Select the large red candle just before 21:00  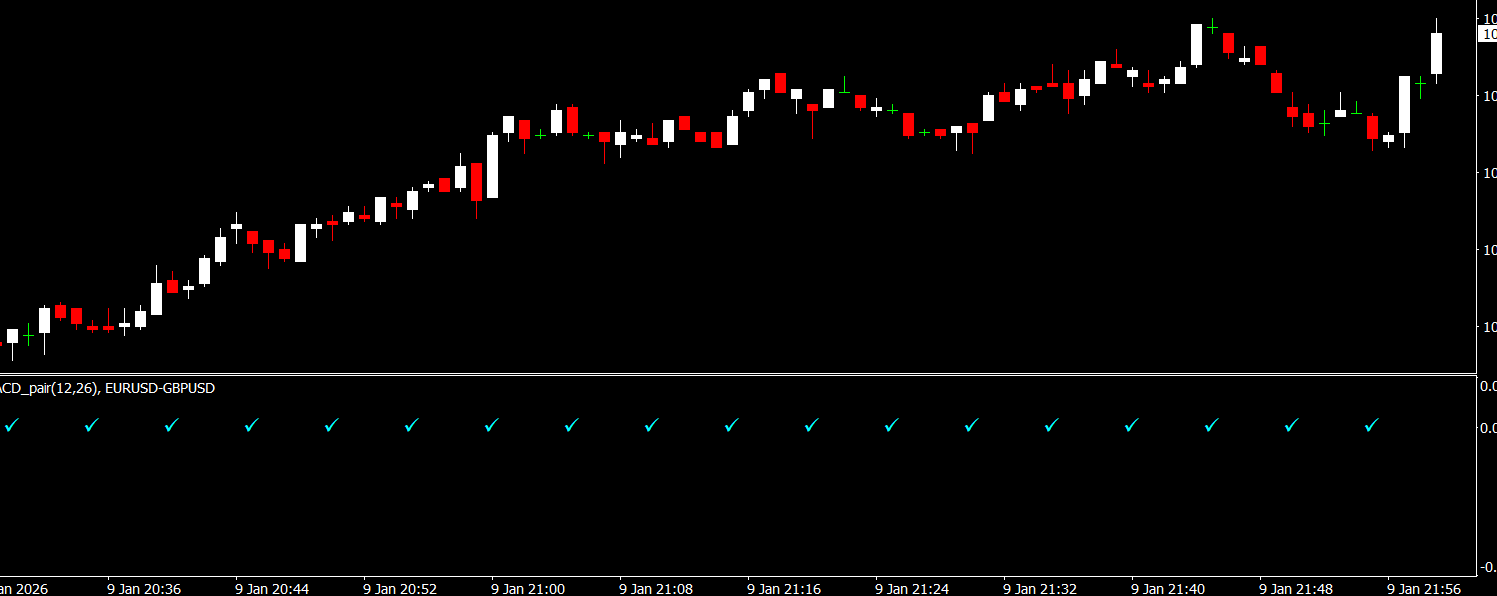click(476, 182)
